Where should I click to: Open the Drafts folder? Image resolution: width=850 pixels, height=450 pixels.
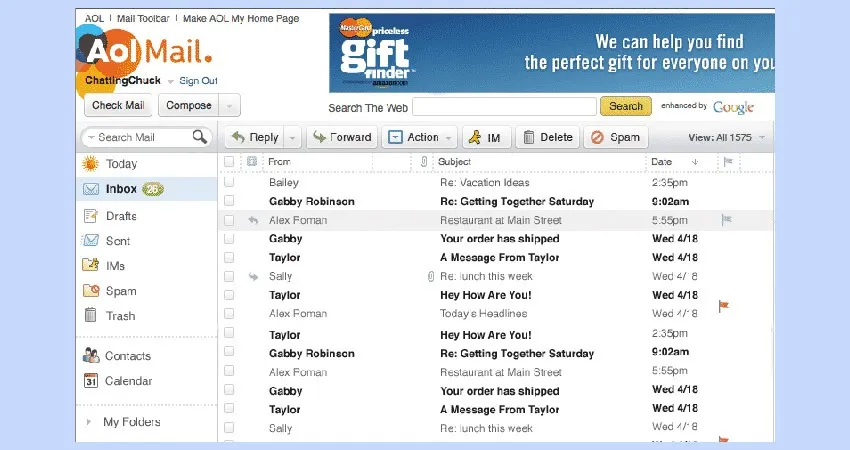121,216
